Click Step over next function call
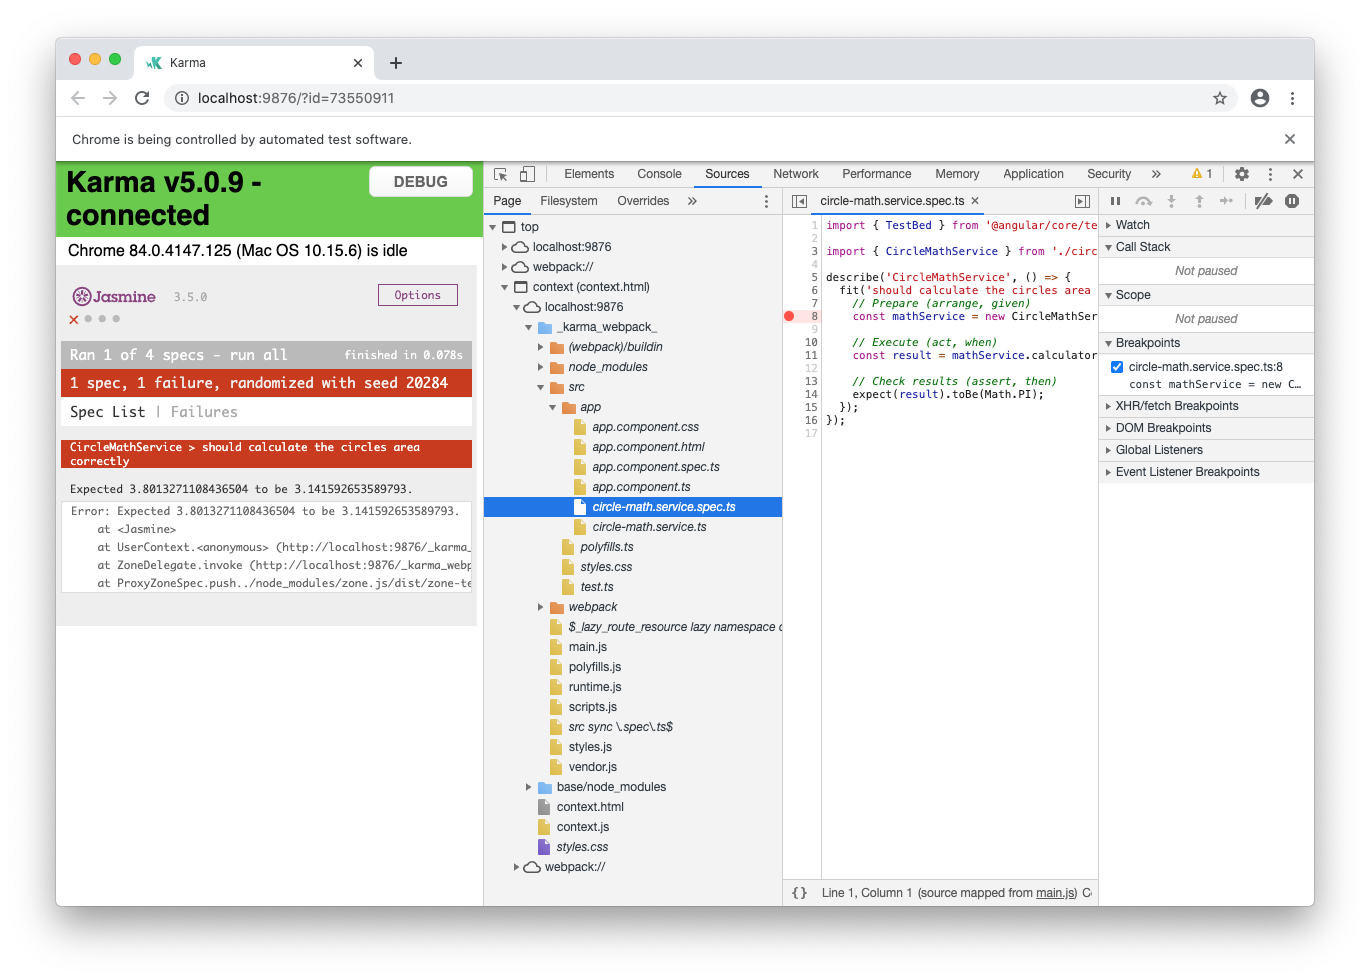Screen dimensions: 1370x980 point(1143,201)
